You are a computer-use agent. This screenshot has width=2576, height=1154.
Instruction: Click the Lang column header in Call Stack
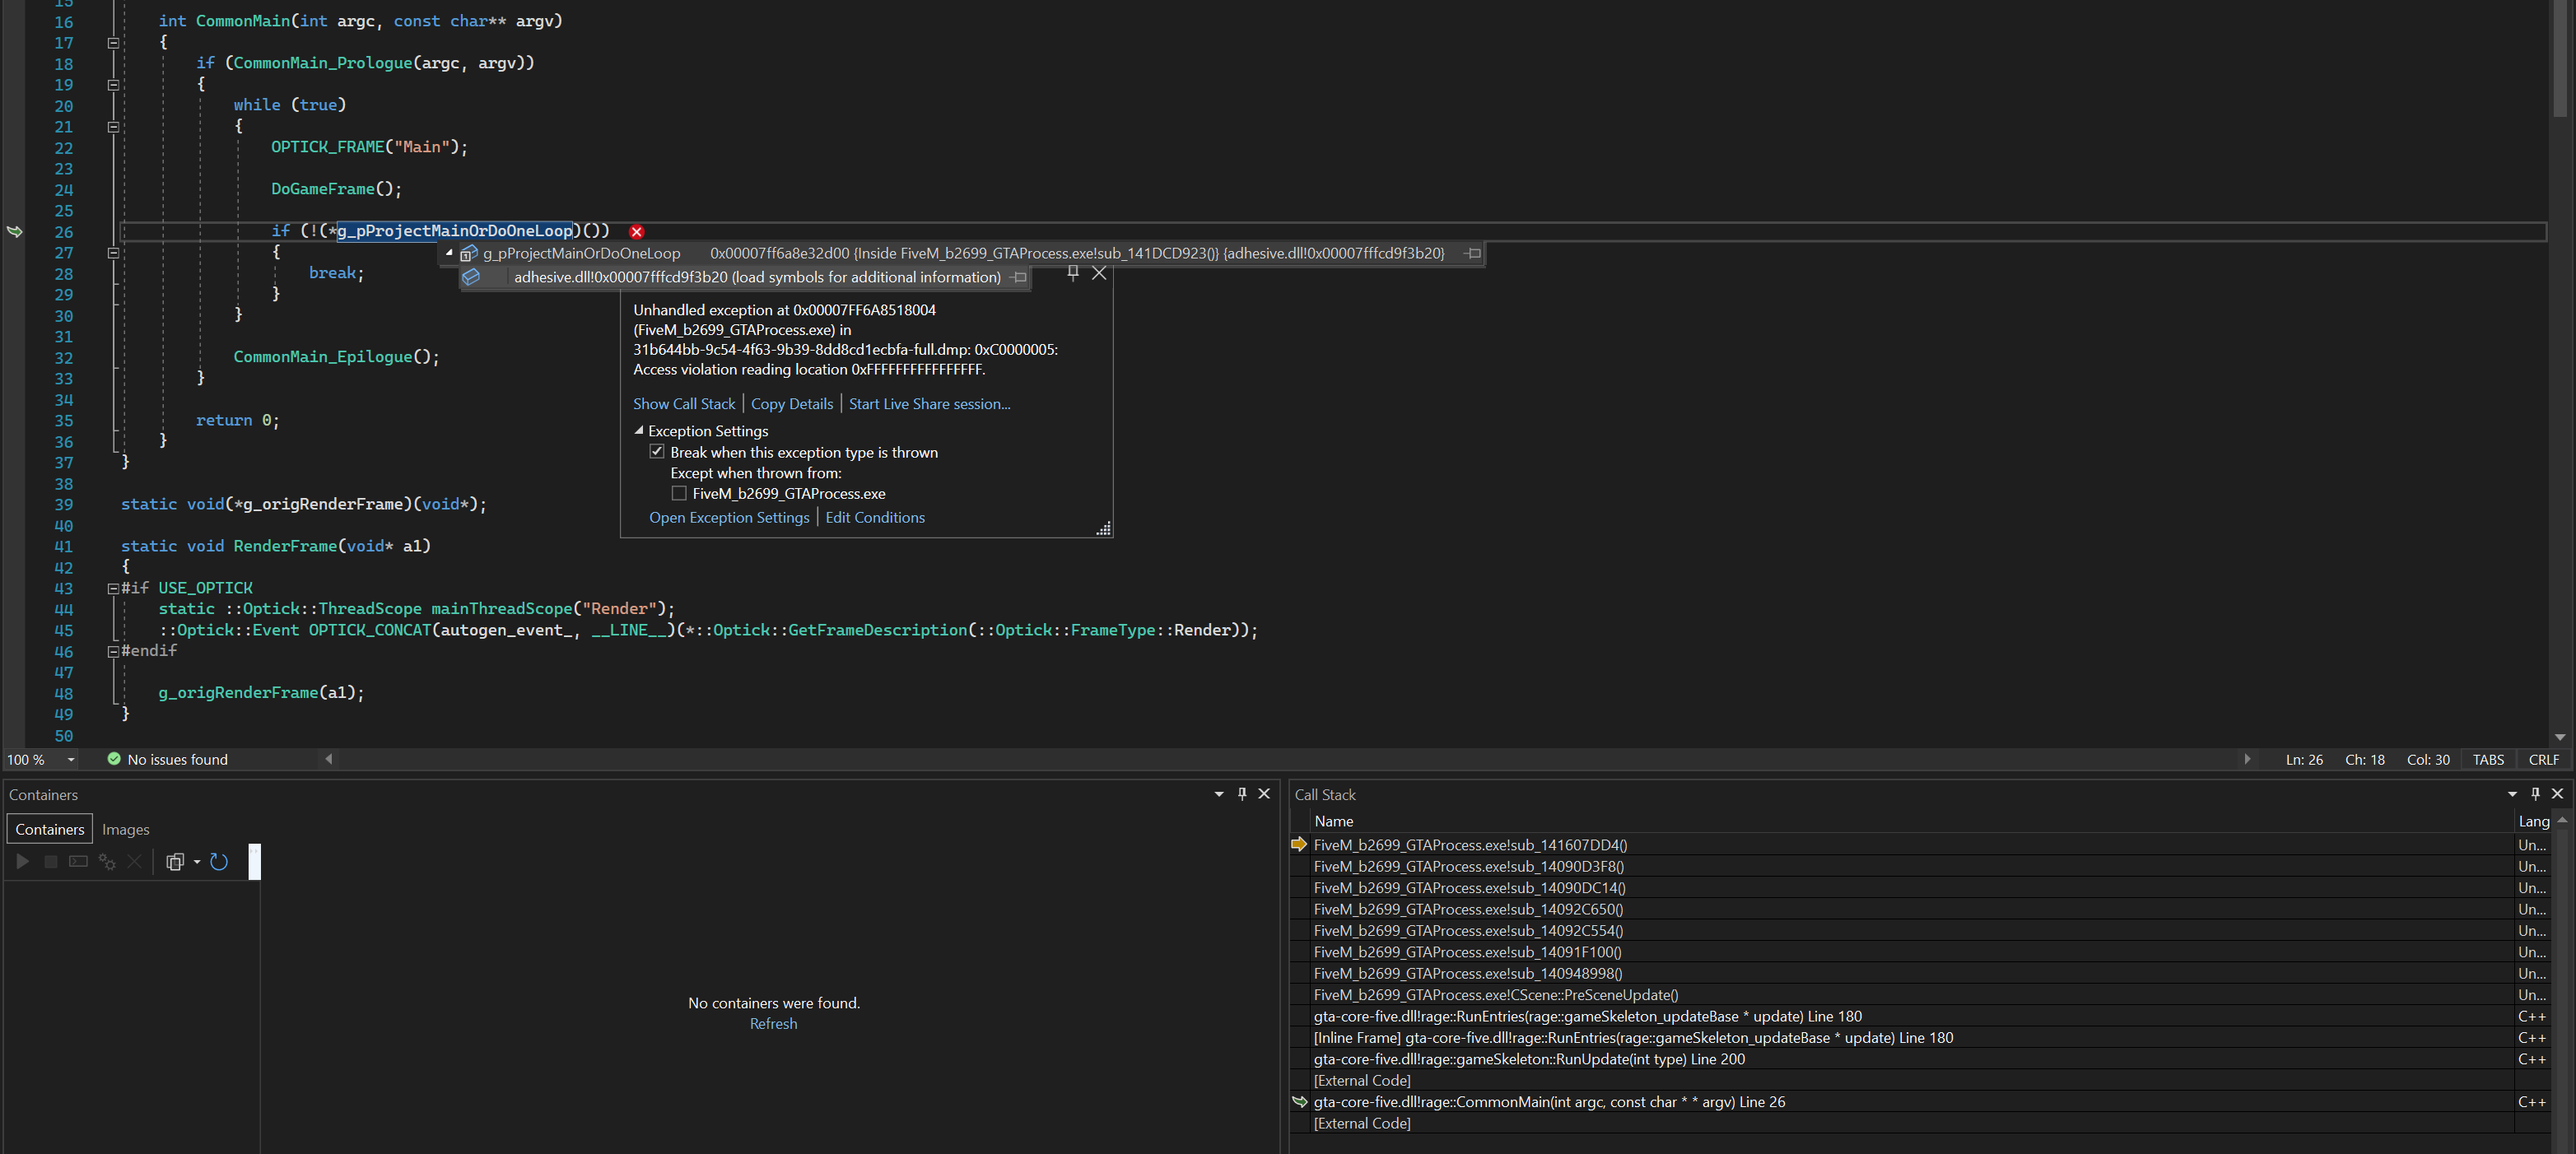pos(2533,821)
